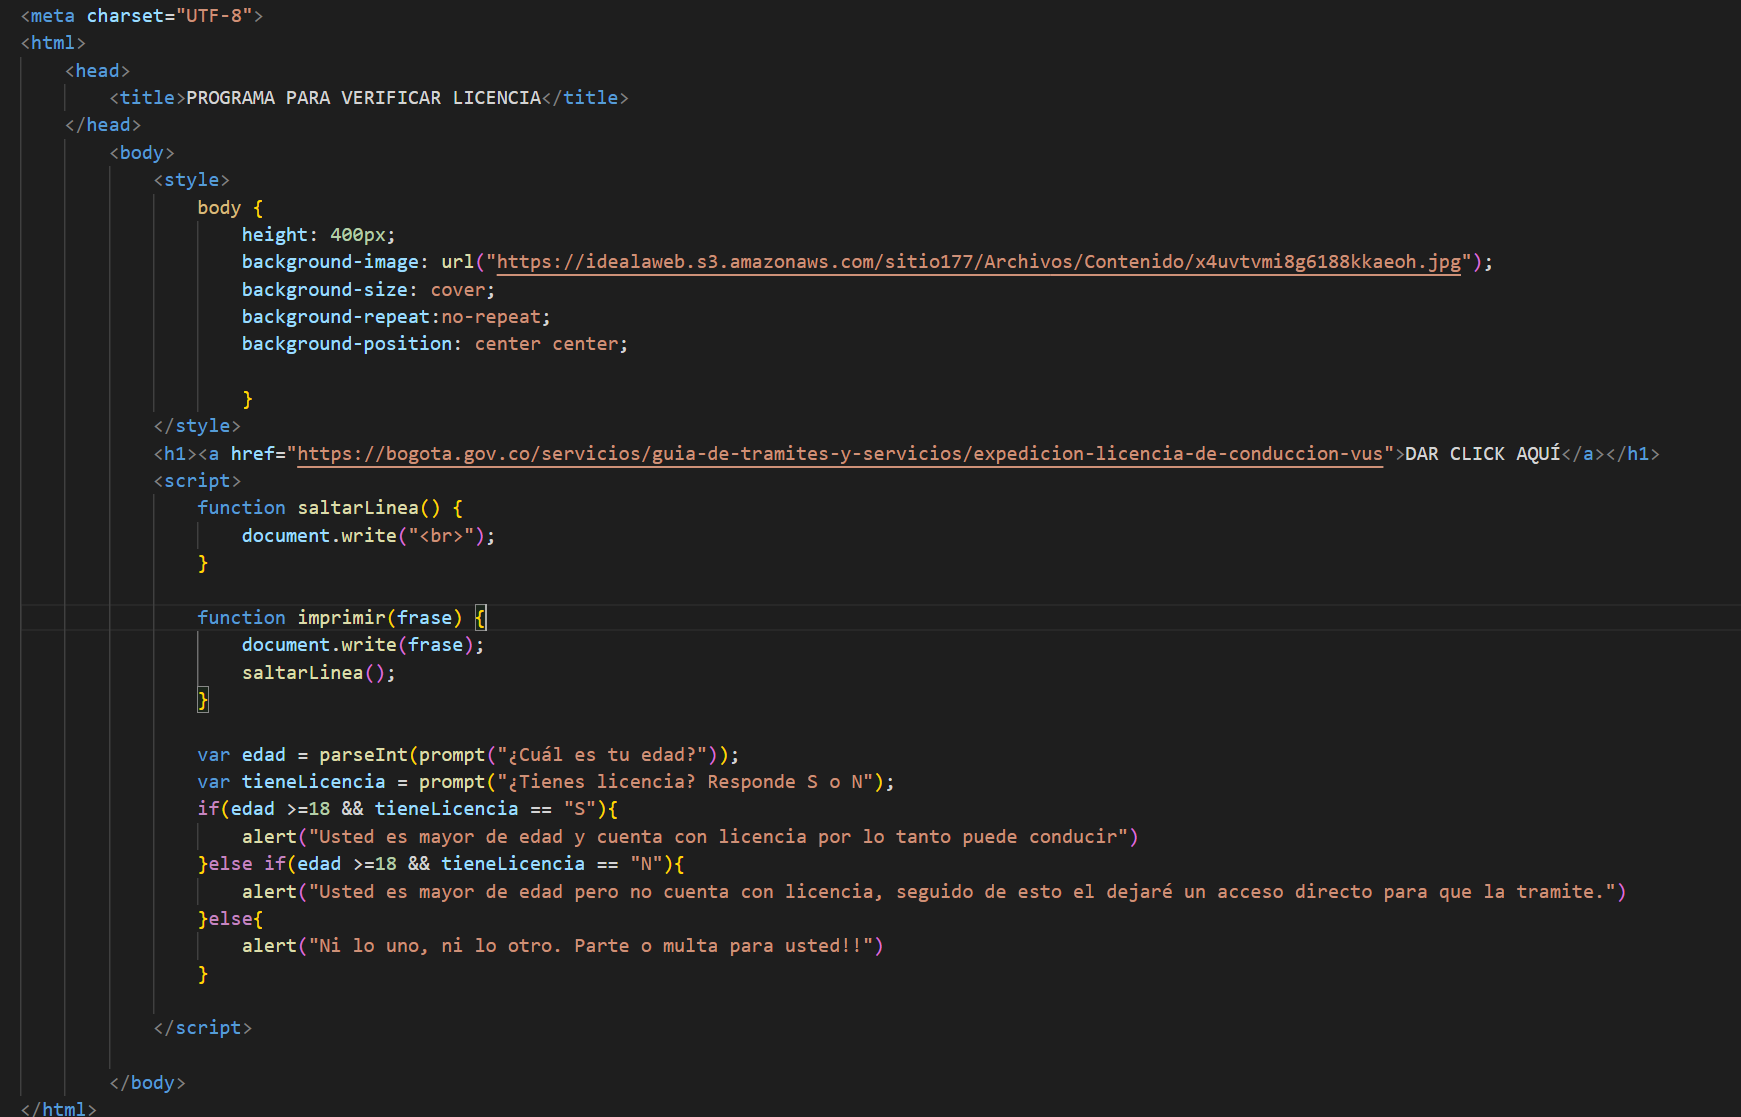Click the closing </head> tag
Image resolution: width=1741 pixels, height=1117 pixels.
click(103, 125)
